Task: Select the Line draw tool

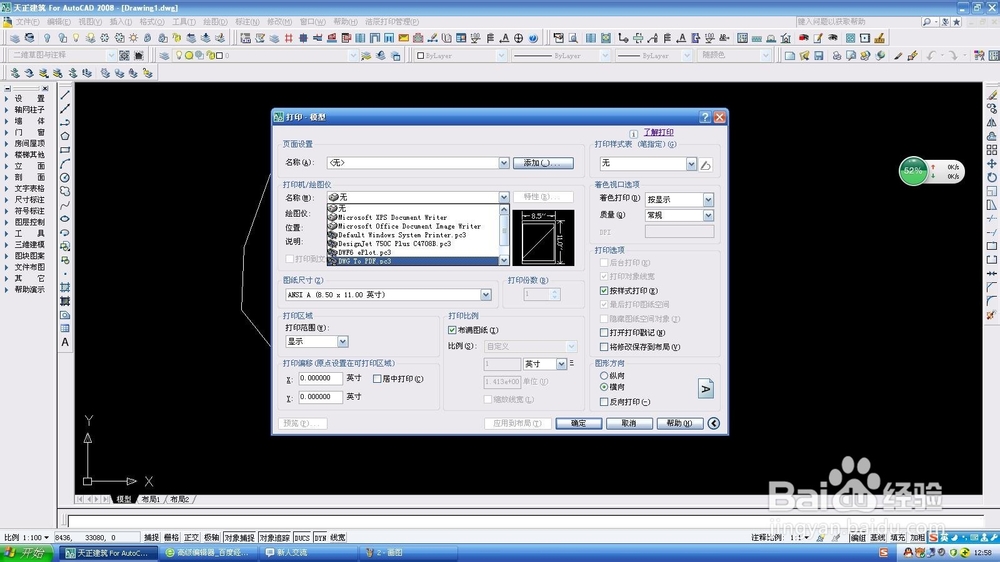Action: click(65, 95)
